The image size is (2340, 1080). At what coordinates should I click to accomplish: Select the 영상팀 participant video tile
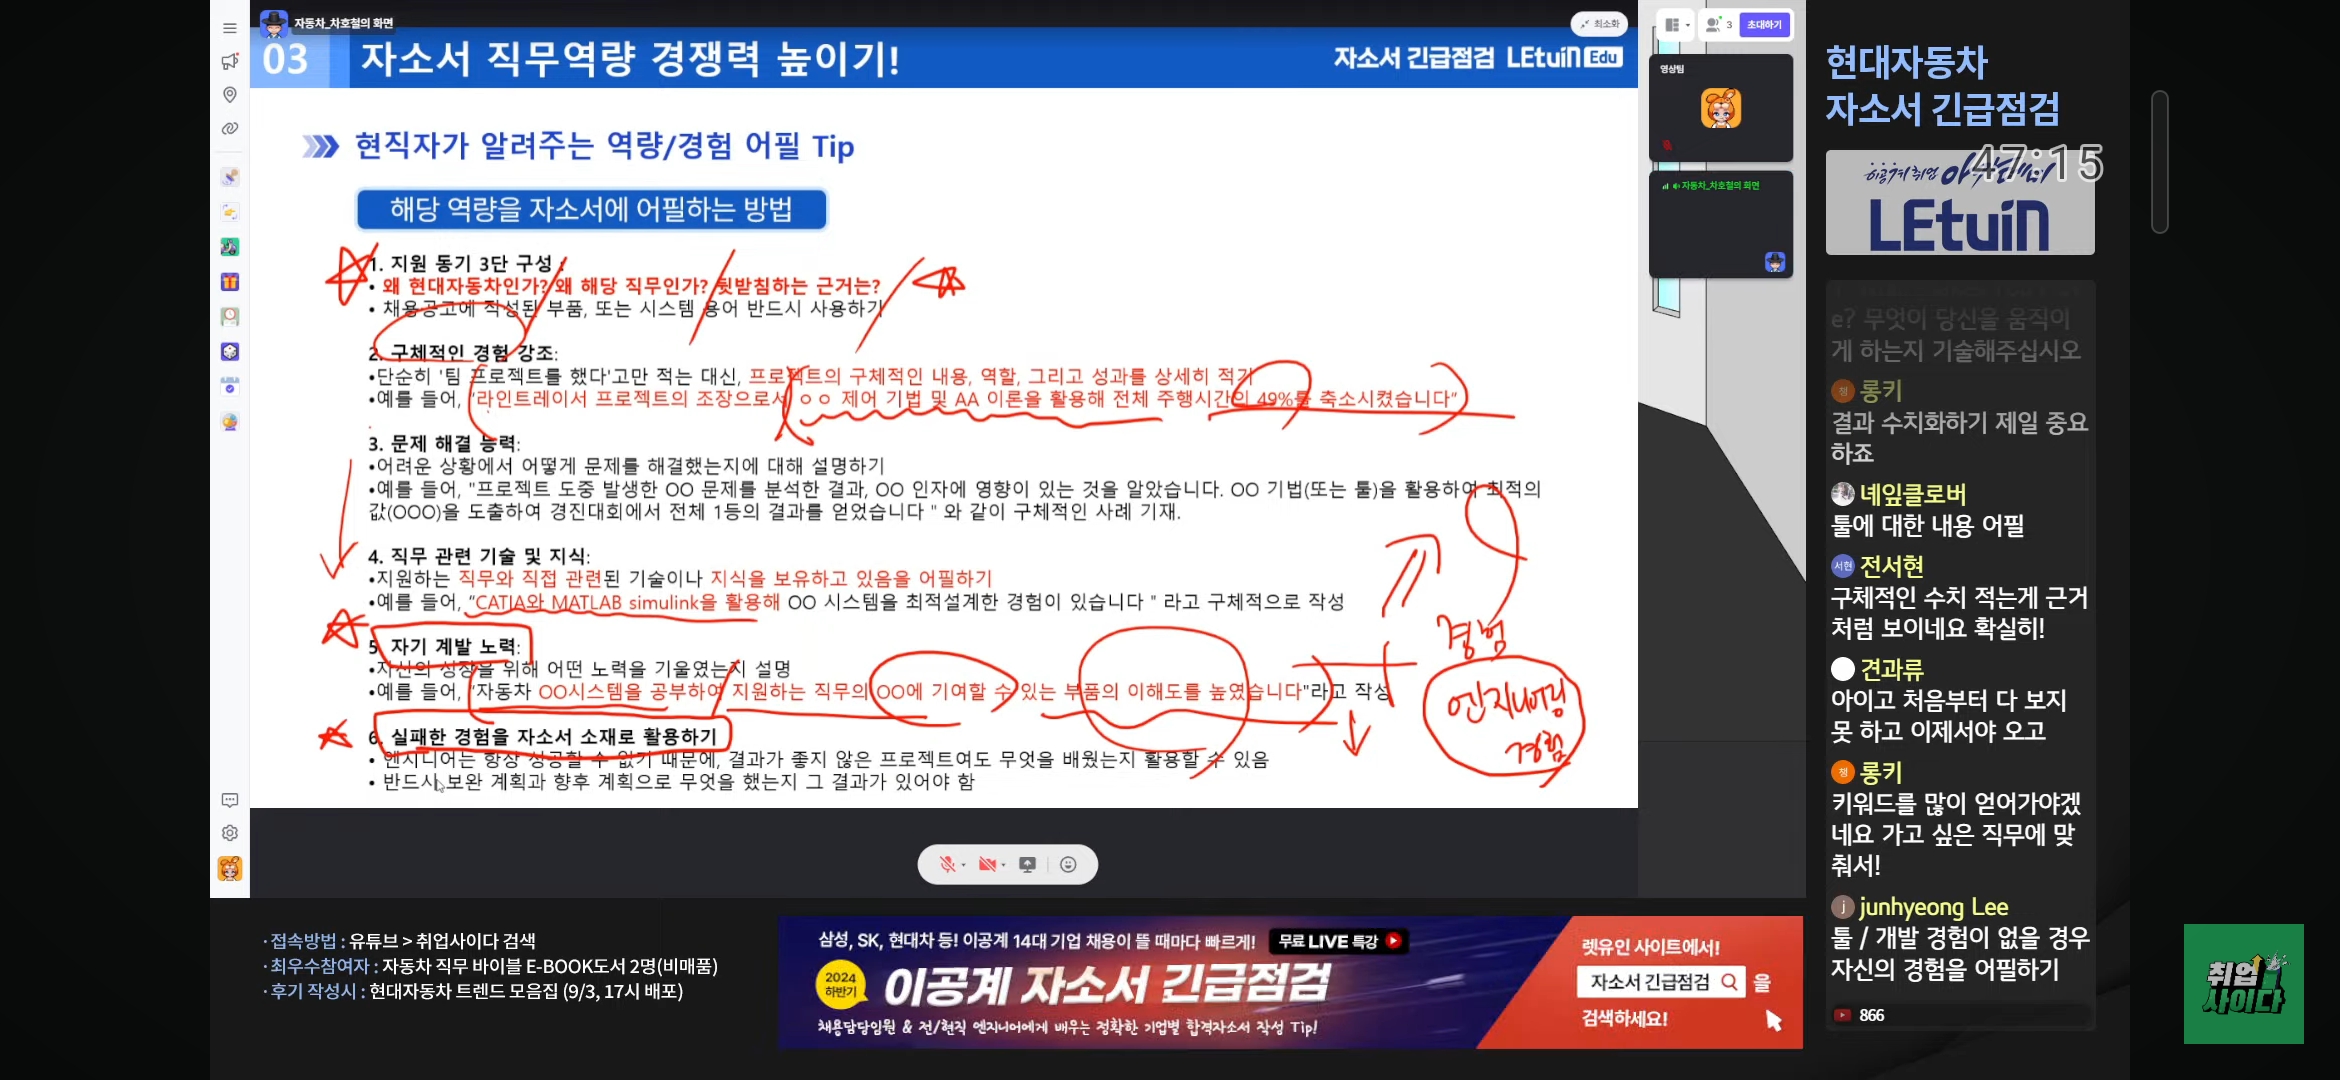[1720, 108]
